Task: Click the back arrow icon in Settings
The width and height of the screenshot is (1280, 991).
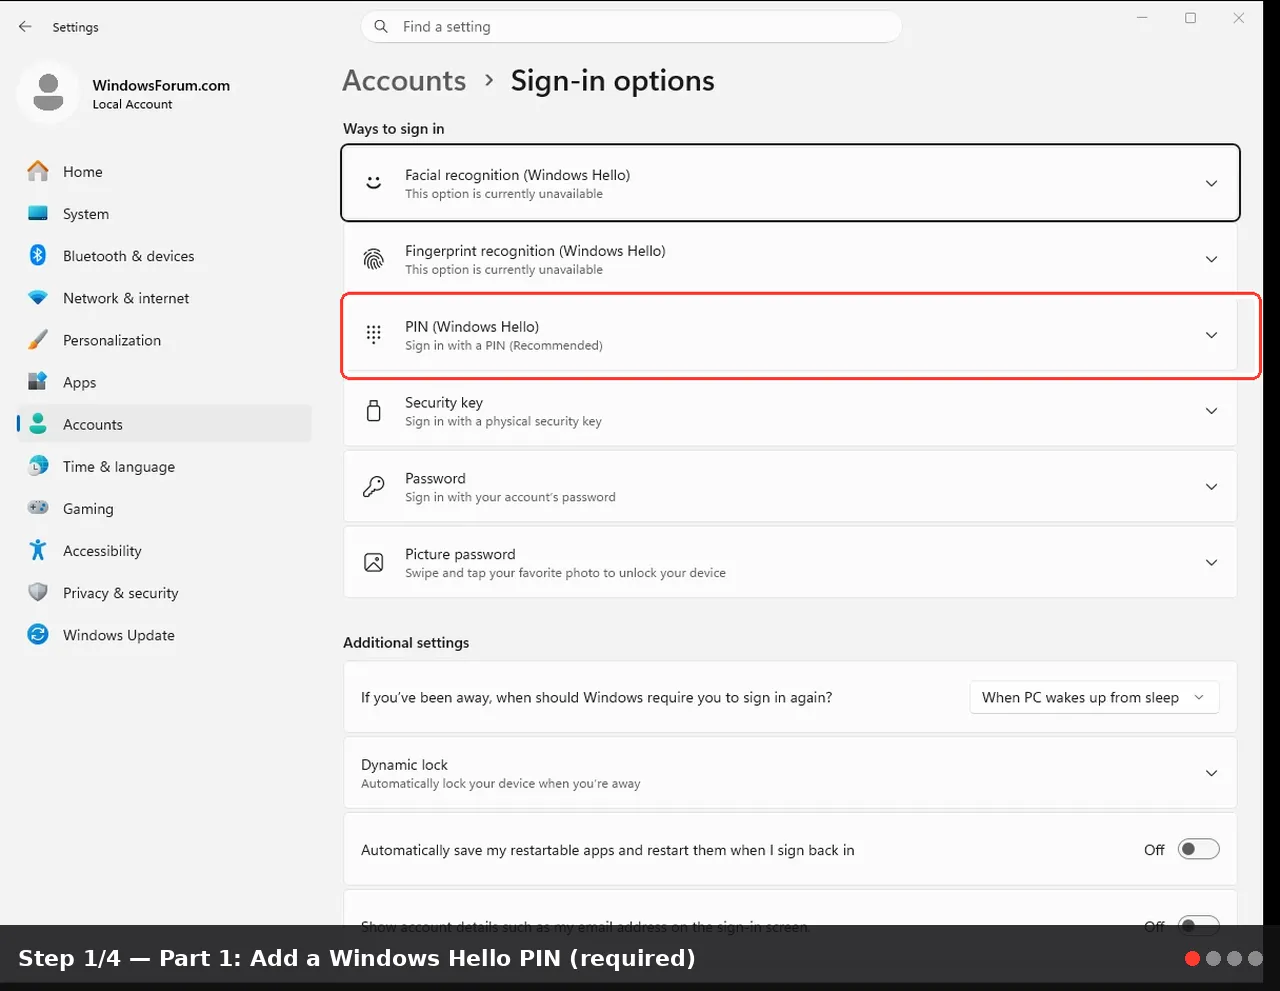Action: [x=25, y=27]
